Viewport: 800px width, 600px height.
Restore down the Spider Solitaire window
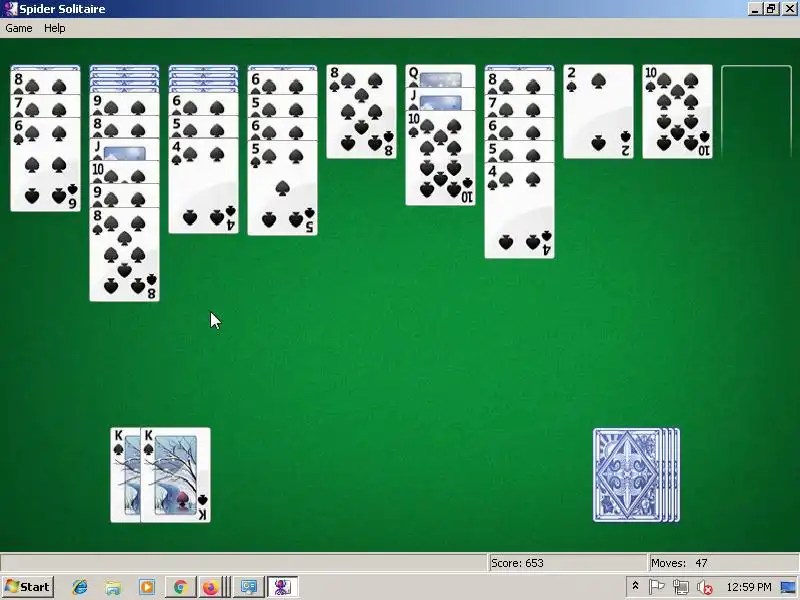coord(771,9)
